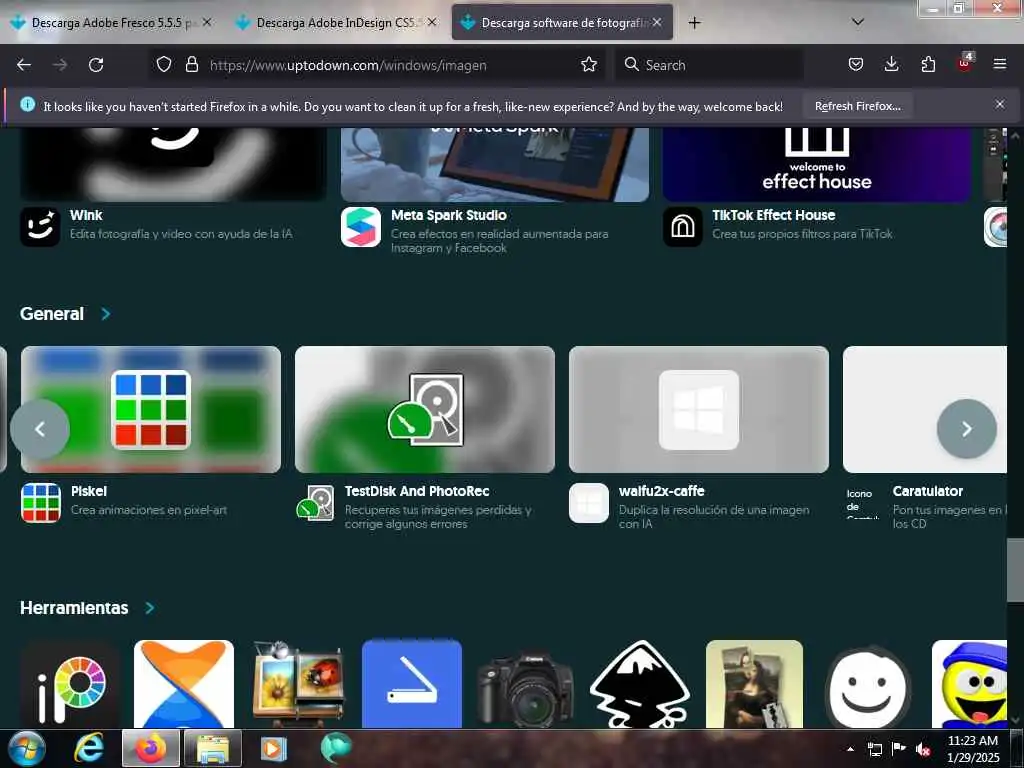Click the page vertical scrollbar thumb
1024x768 pixels.
pos(1015,570)
